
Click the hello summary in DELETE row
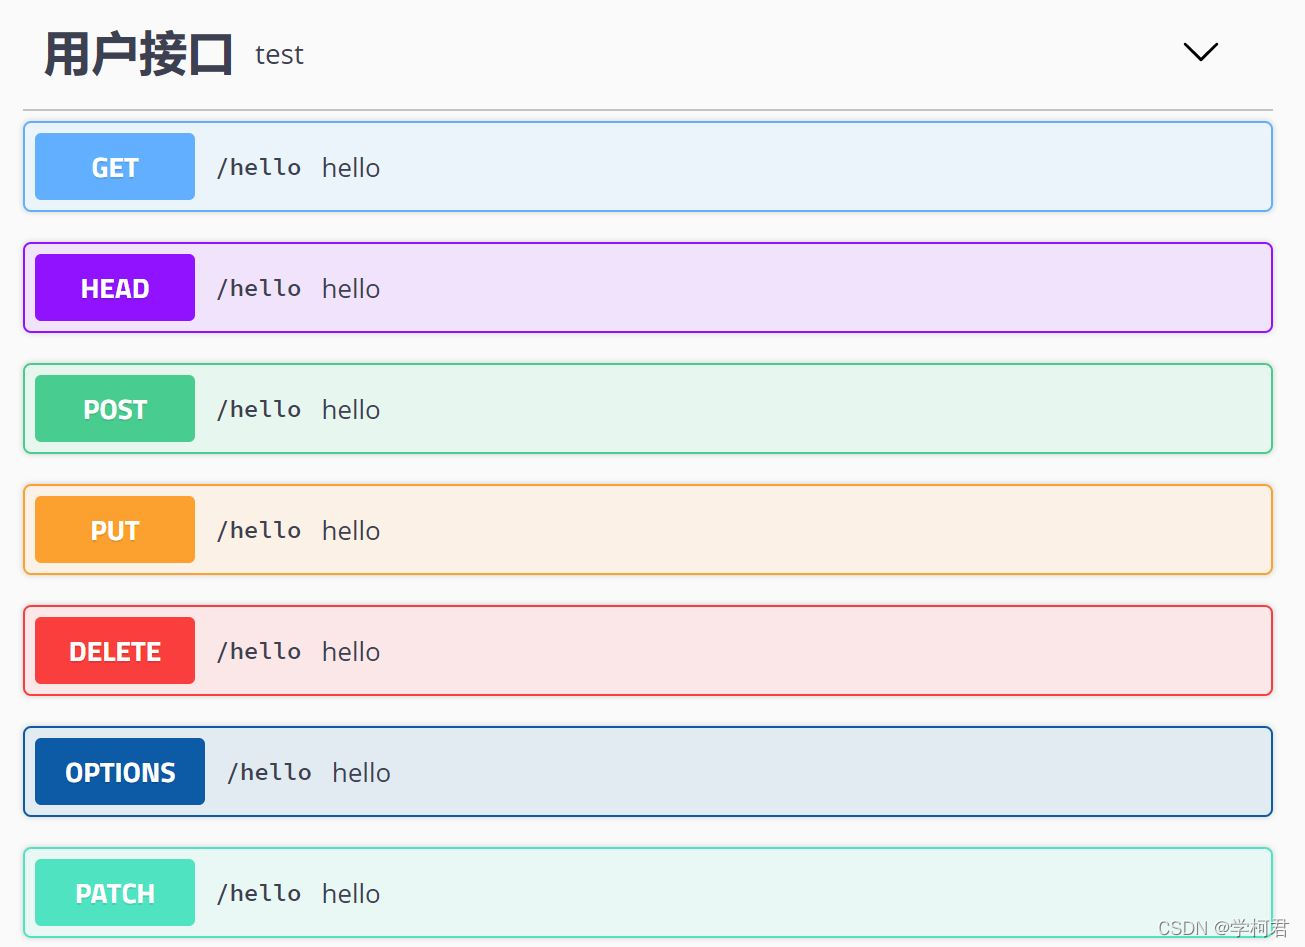(x=351, y=652)
